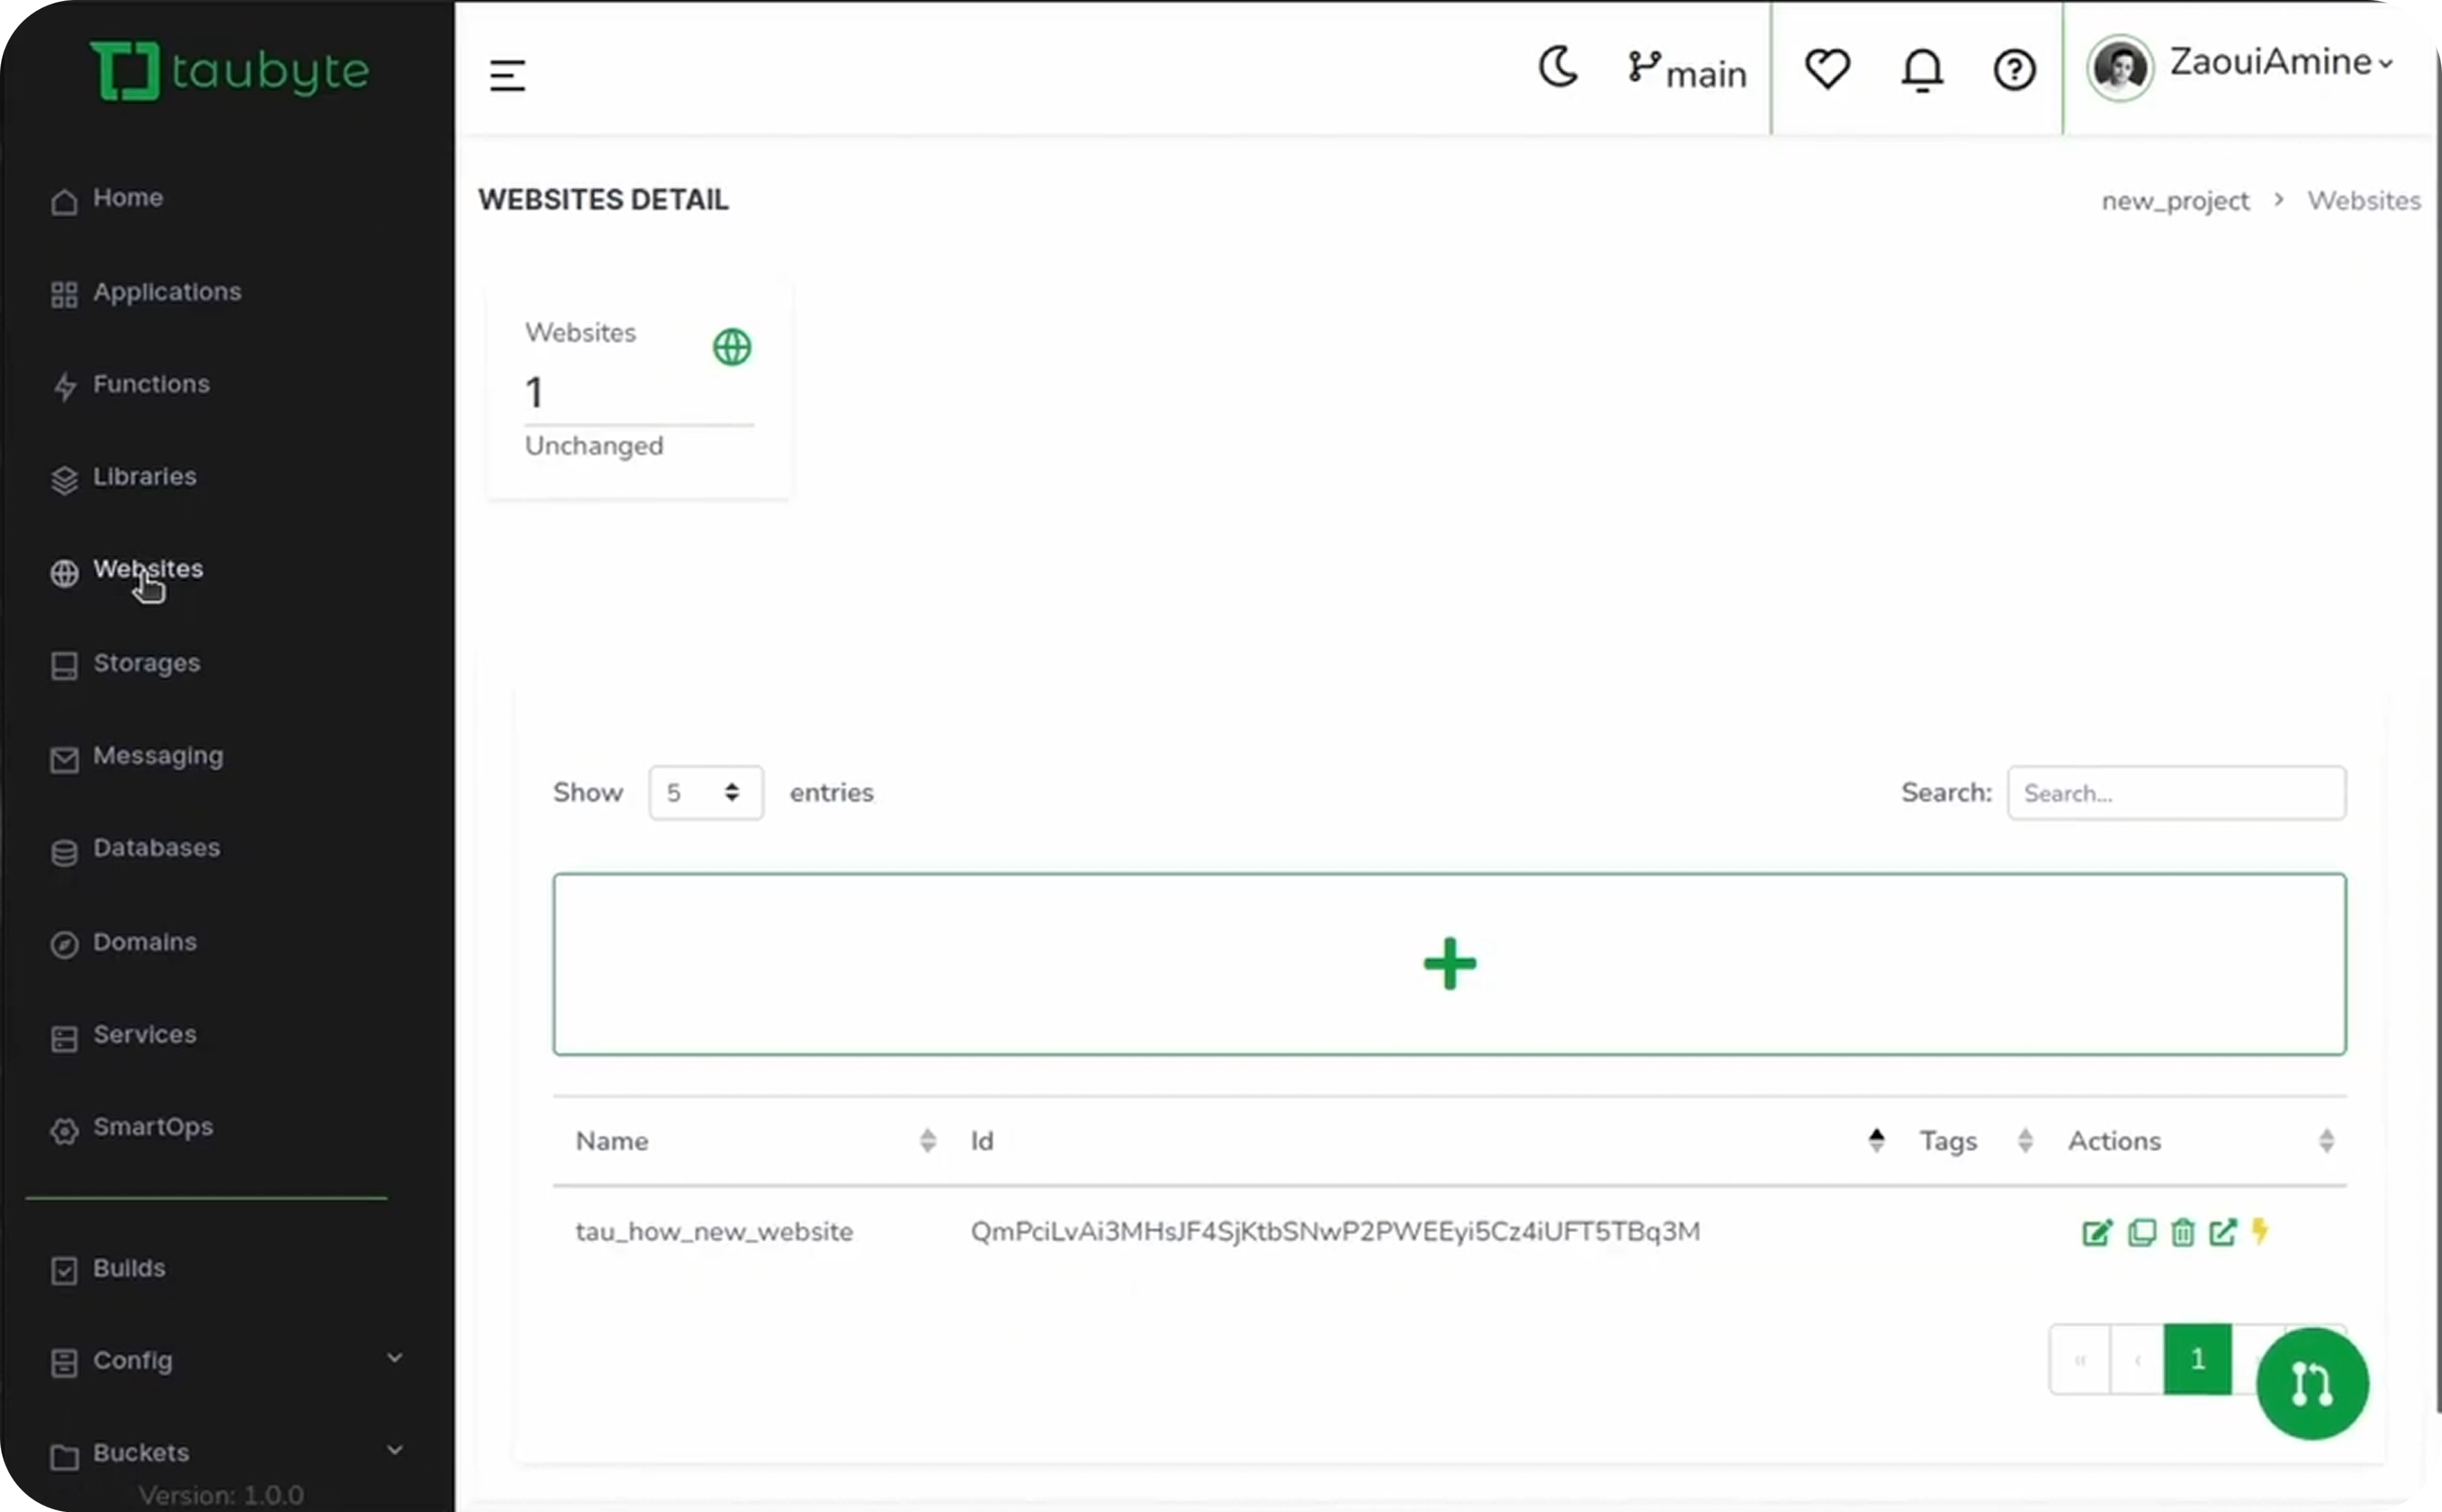Open the Functions section

click(x=151, y=385)
